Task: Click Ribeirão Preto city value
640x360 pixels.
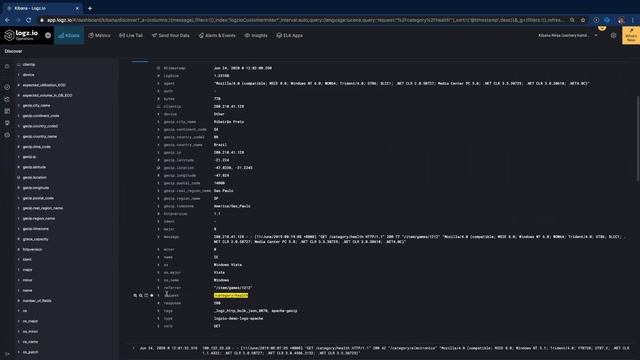Action: click(229, 122)
